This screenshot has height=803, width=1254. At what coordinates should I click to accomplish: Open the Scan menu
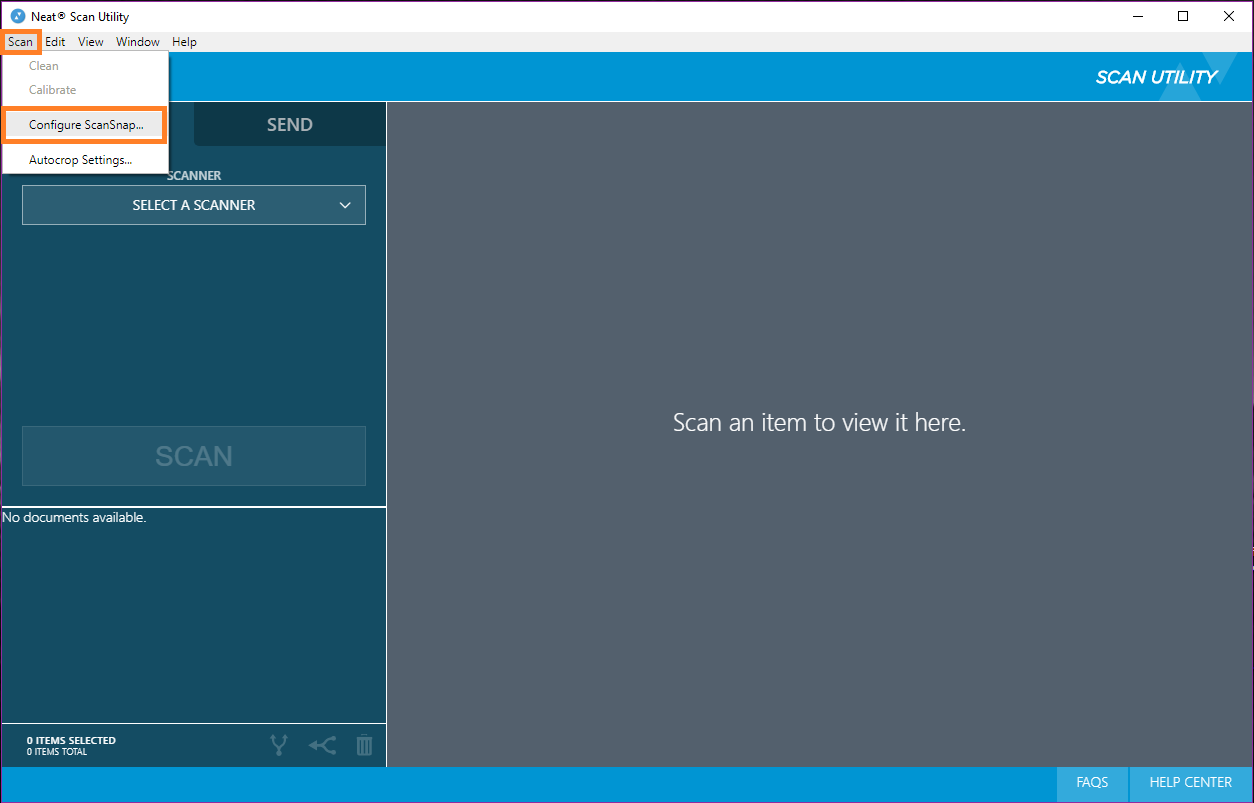(20, 42)
